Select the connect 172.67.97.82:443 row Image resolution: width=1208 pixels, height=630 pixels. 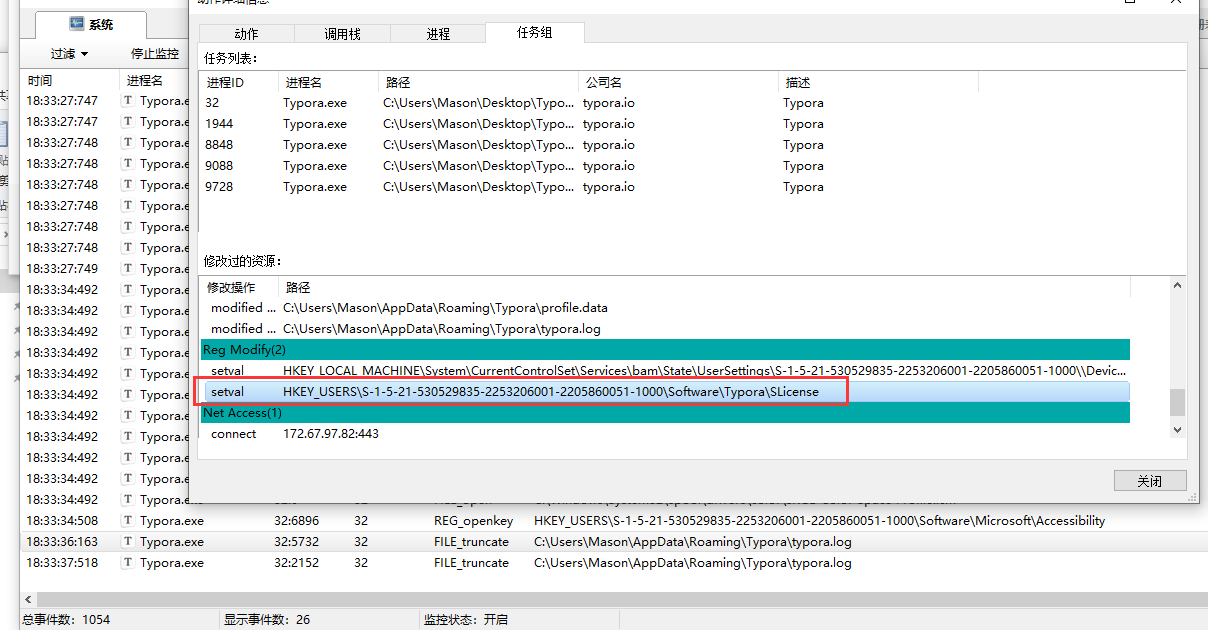click(x=665, y=434)
